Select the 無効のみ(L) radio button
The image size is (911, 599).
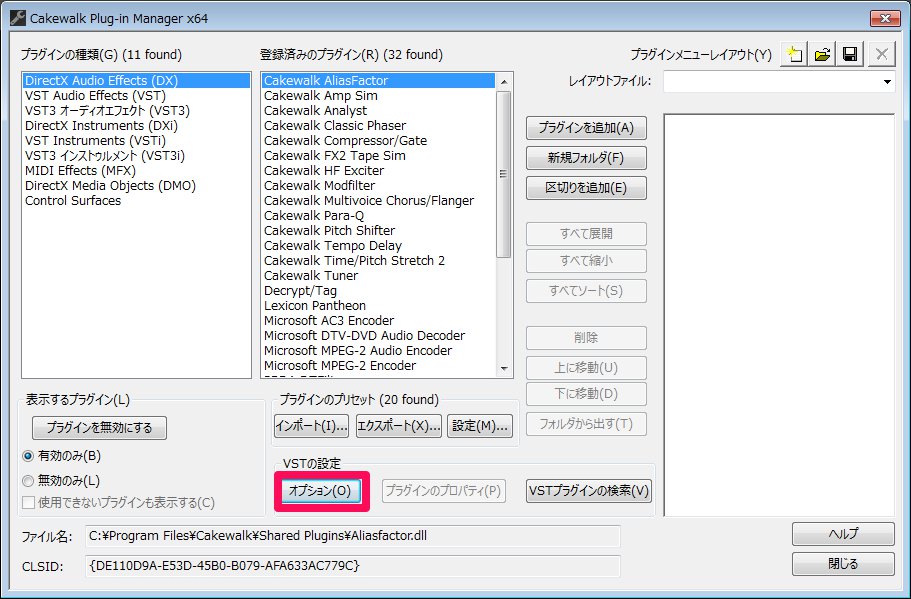coord(28,481)
